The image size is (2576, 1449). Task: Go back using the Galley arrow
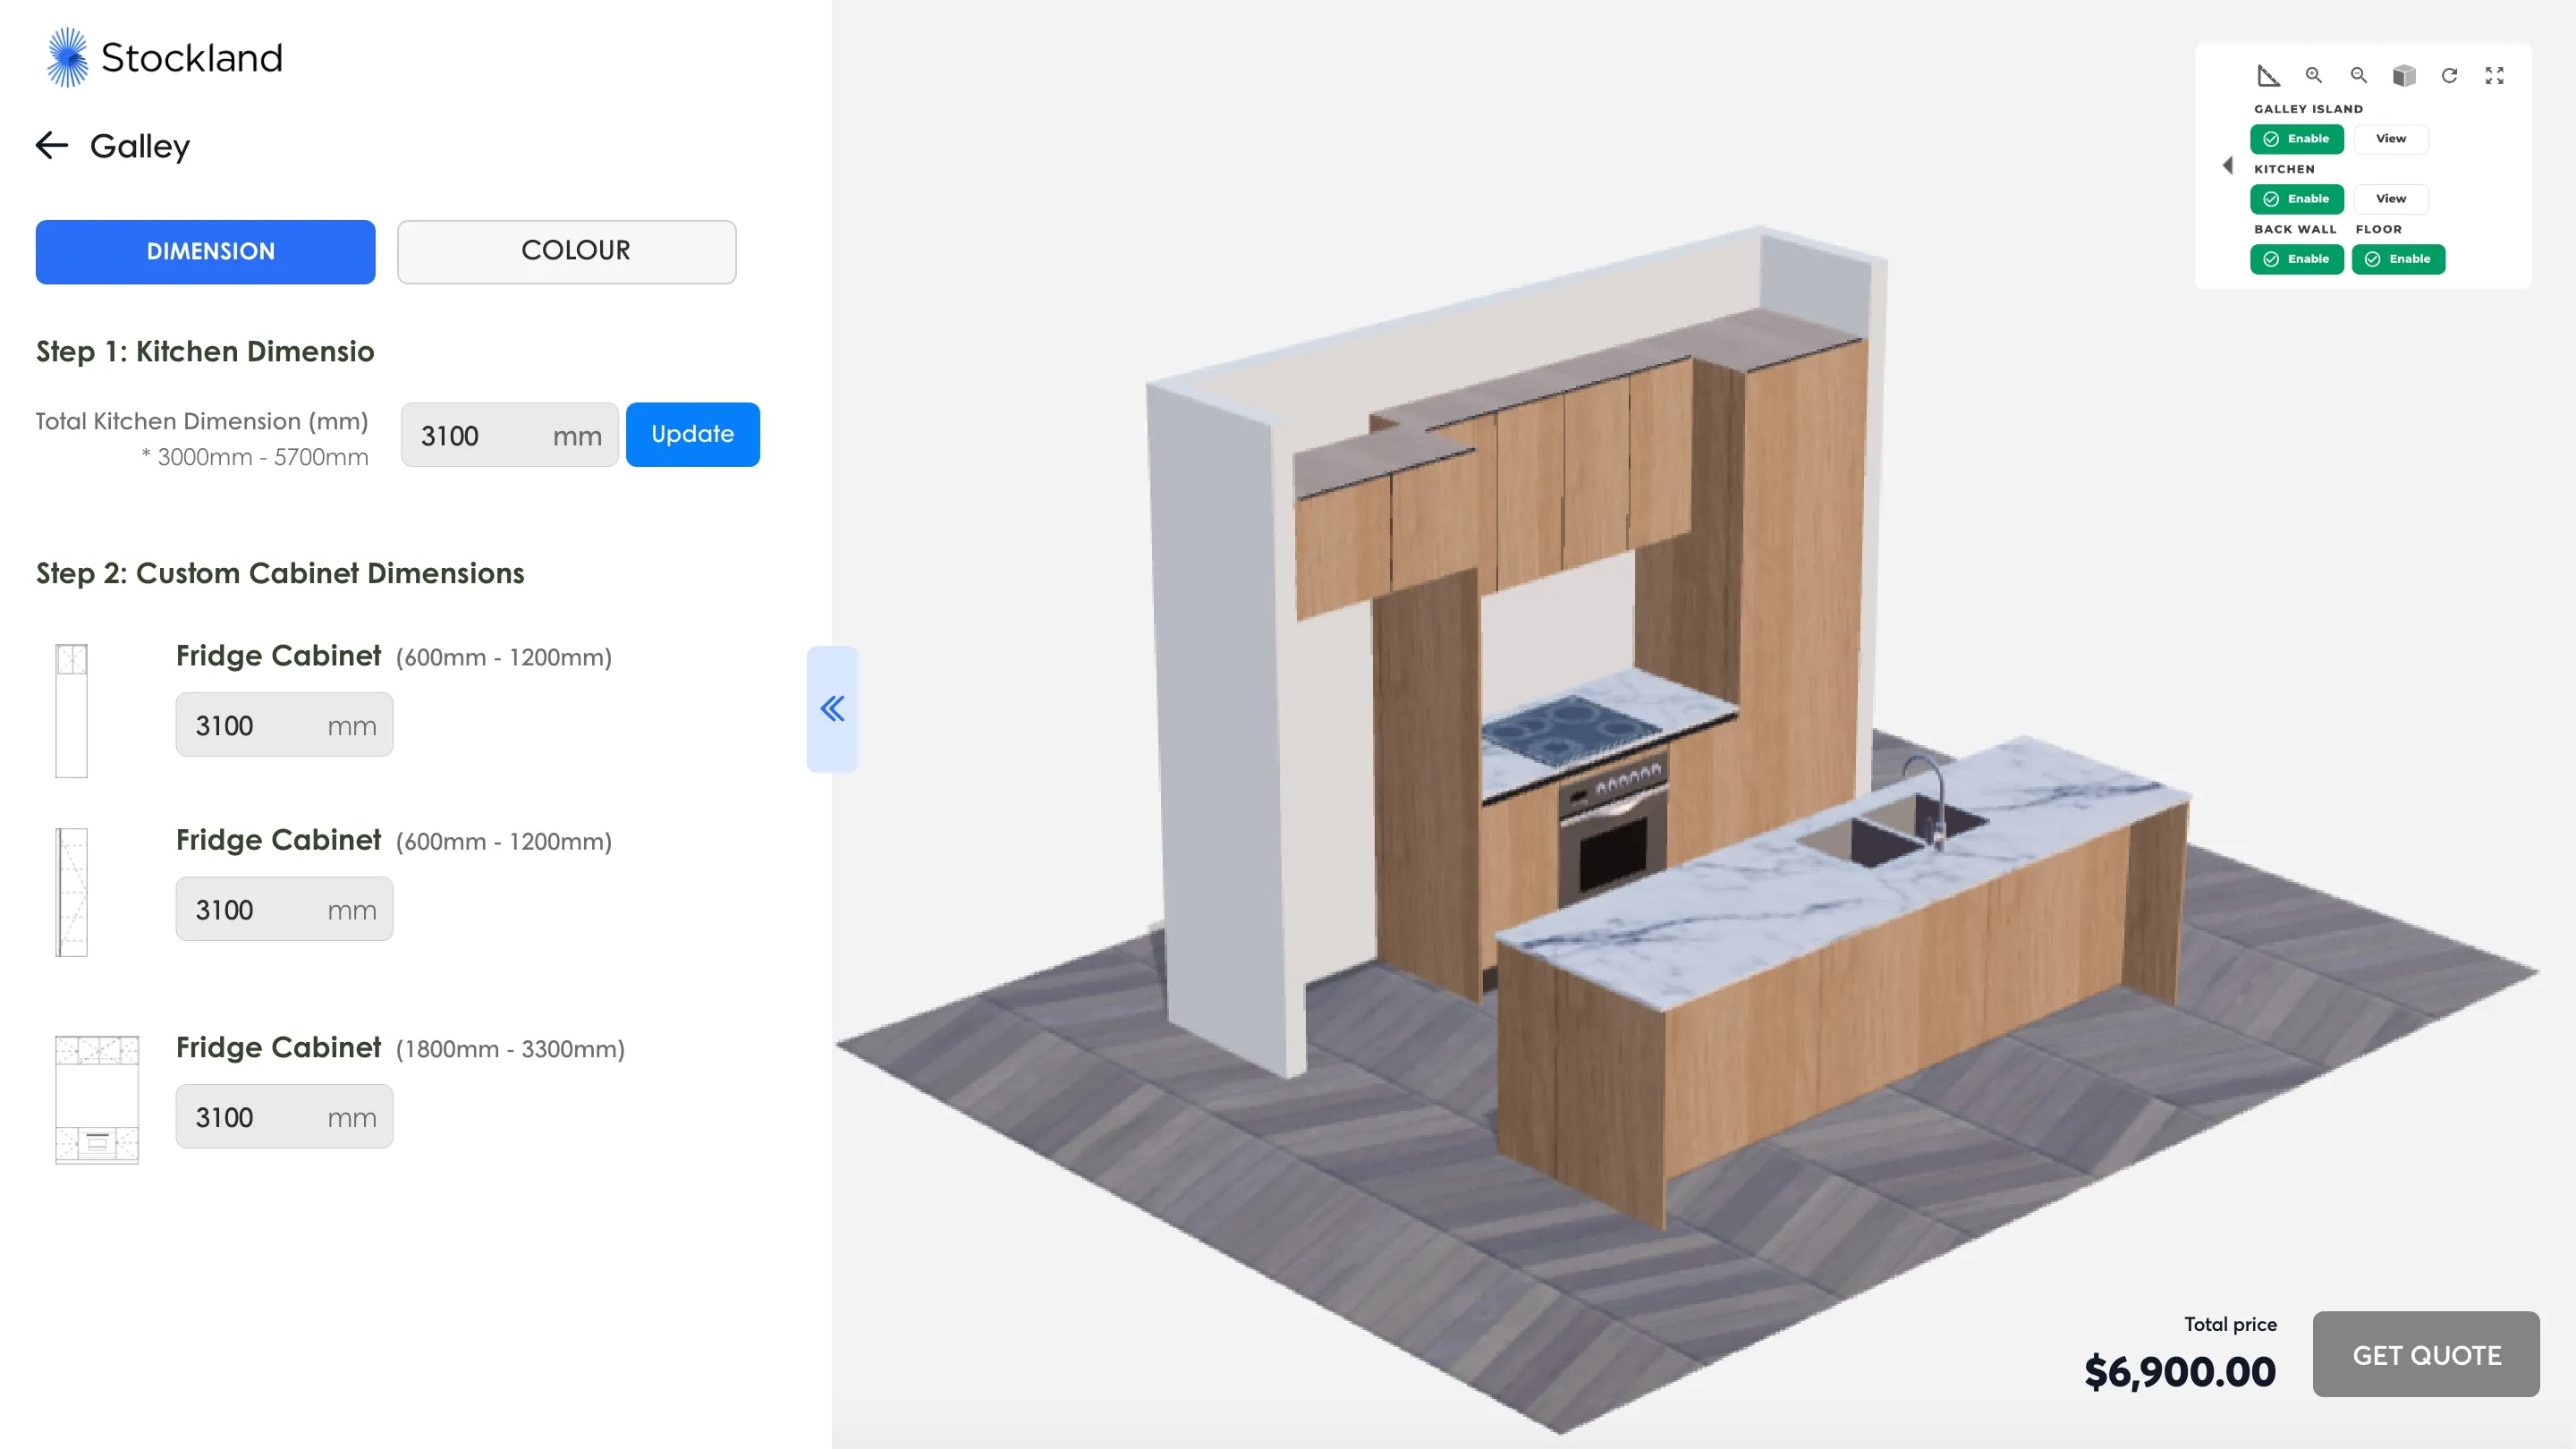(52, 146)
